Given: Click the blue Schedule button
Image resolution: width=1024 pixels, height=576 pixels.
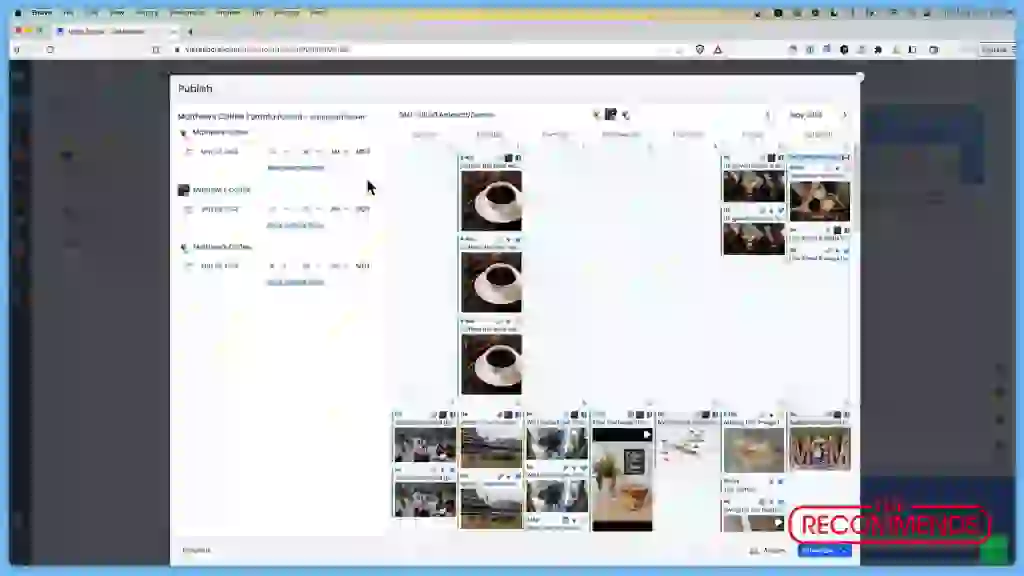Looking at the screenshot, I should tap(817, 551).
